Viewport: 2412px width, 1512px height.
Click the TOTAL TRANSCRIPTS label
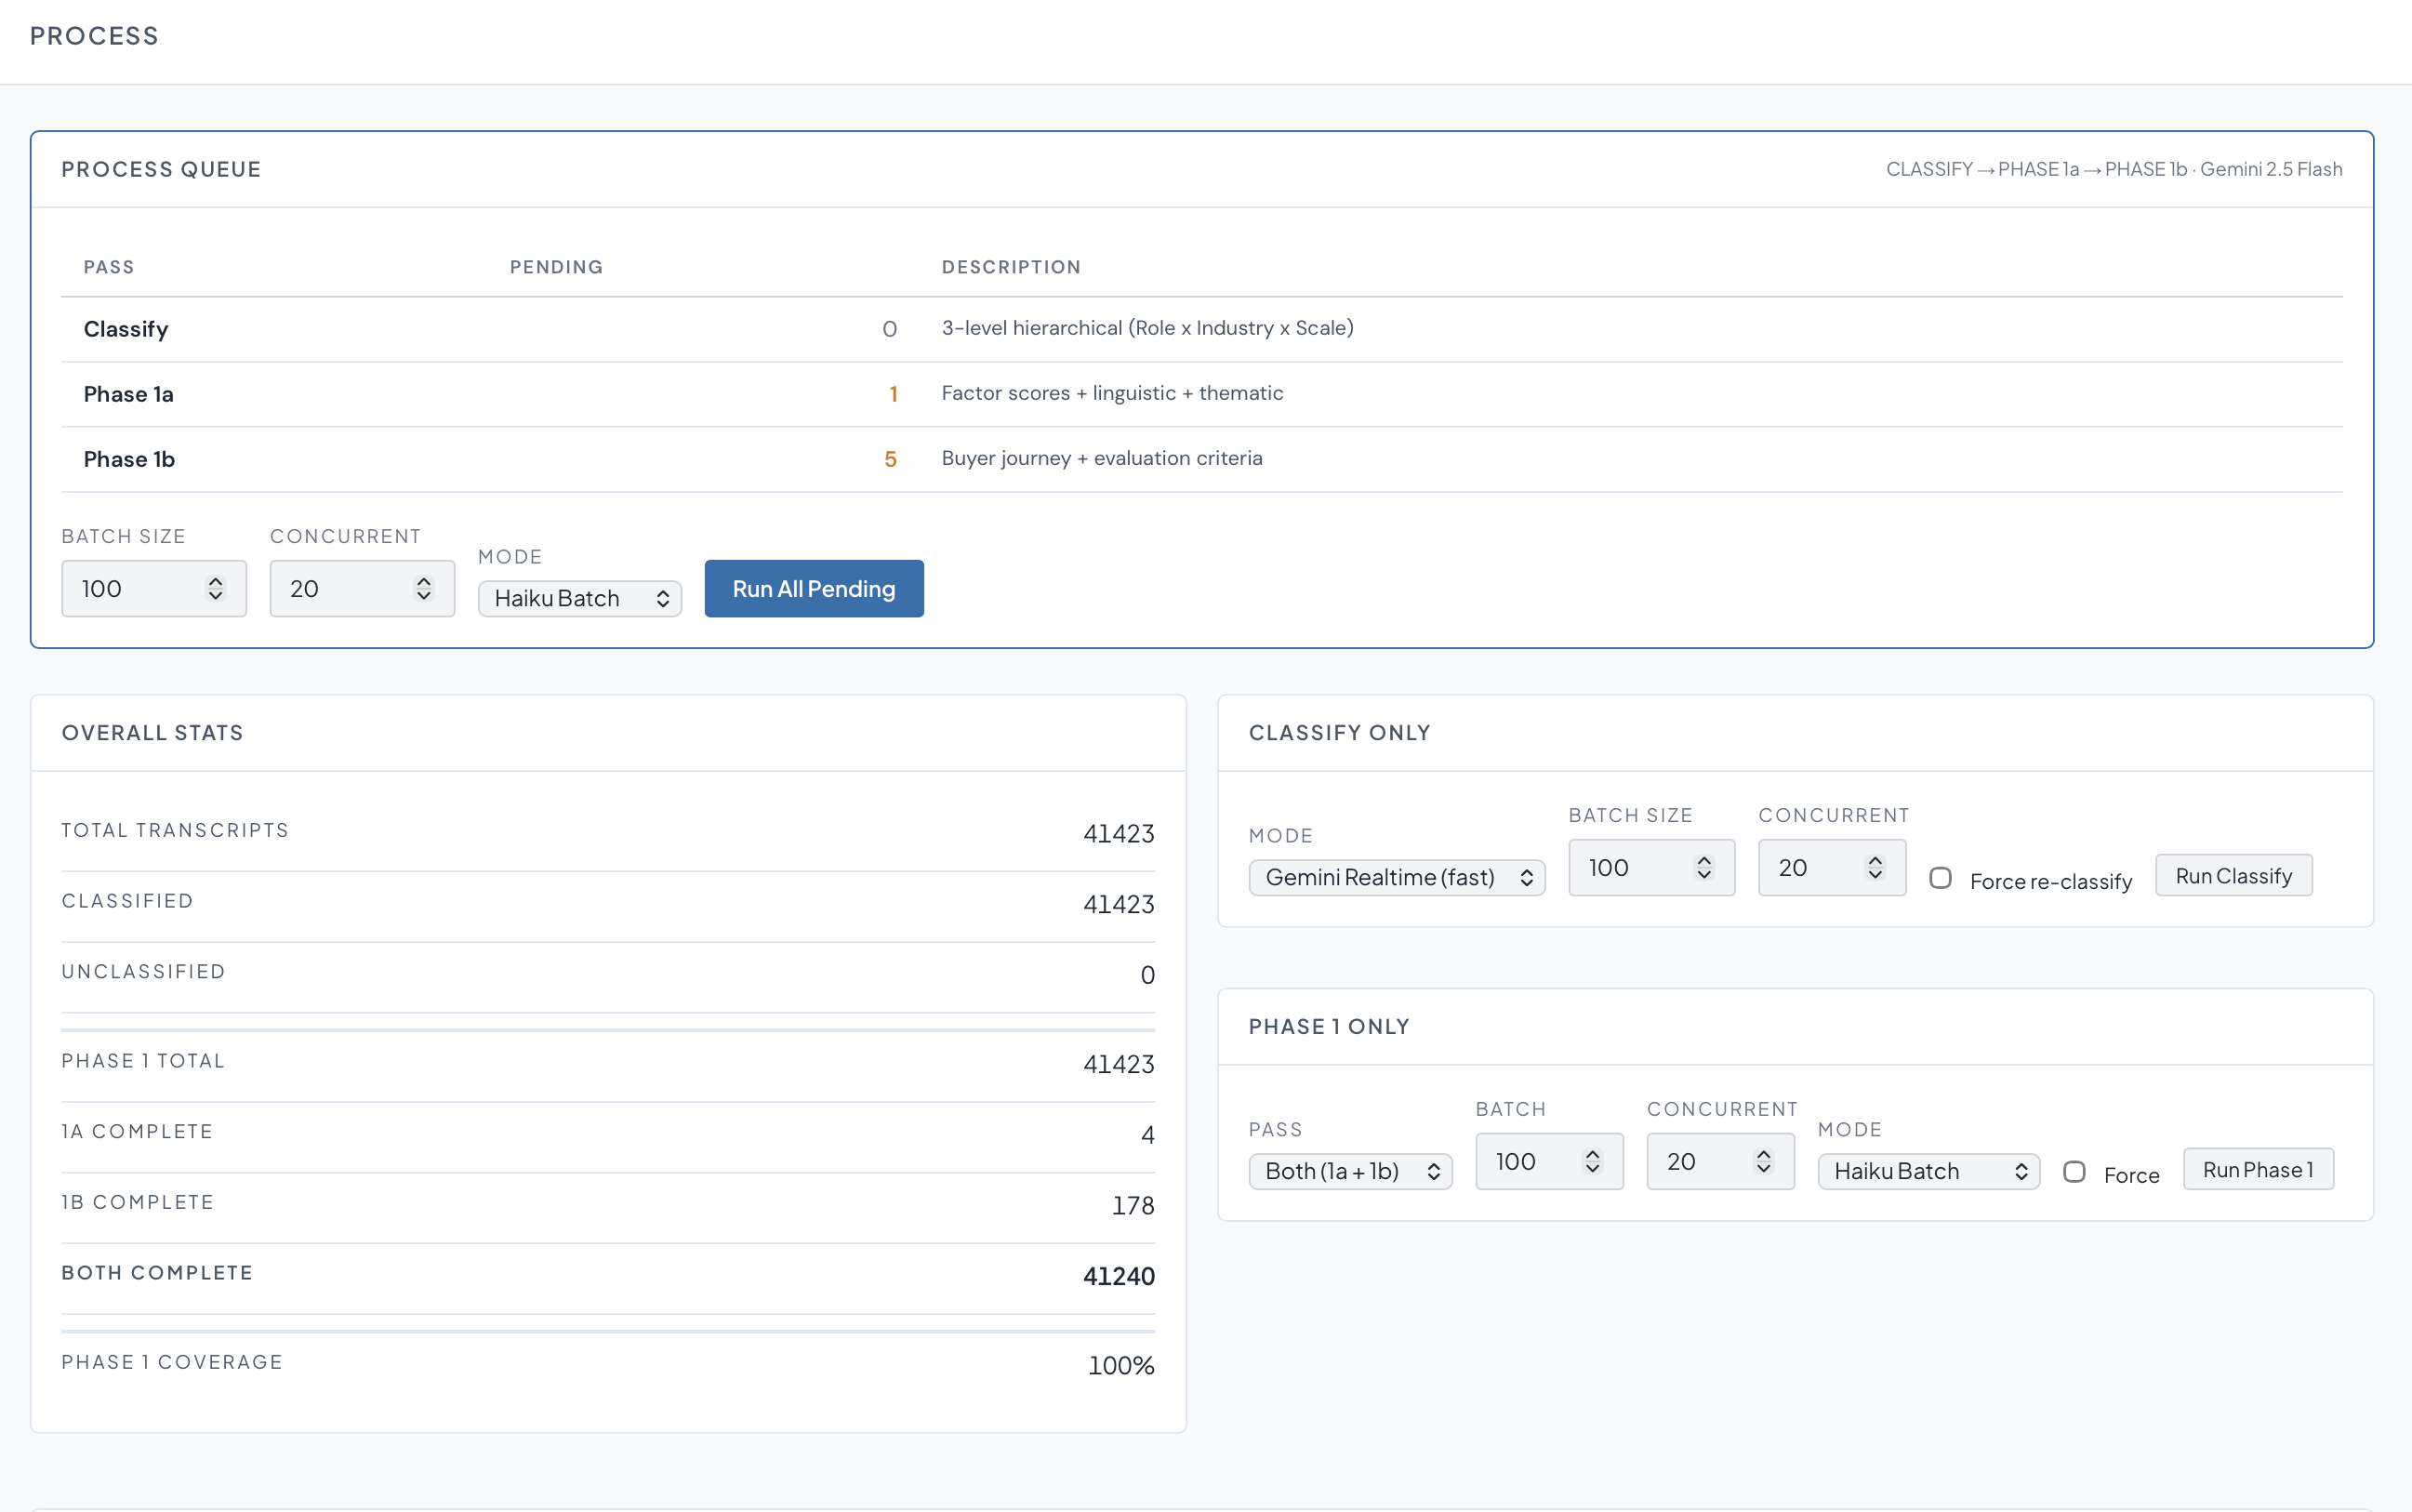(175, 830)
